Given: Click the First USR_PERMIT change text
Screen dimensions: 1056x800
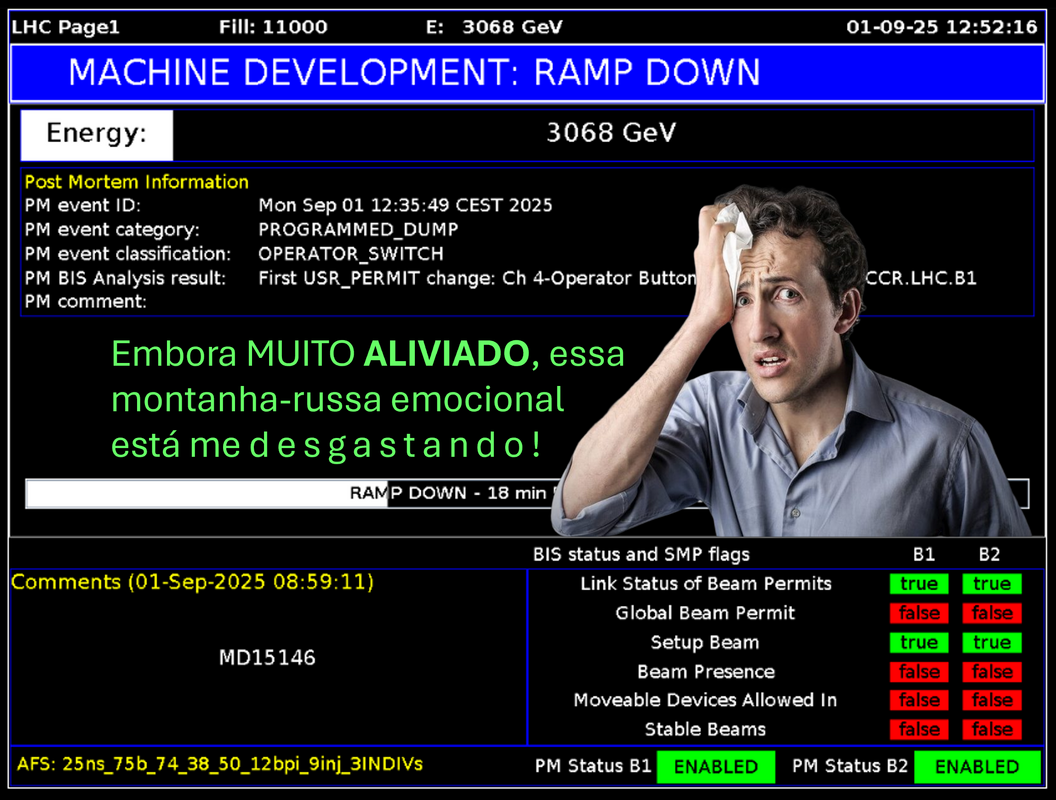Looking at the screenshot, I should tap(477, 278).
